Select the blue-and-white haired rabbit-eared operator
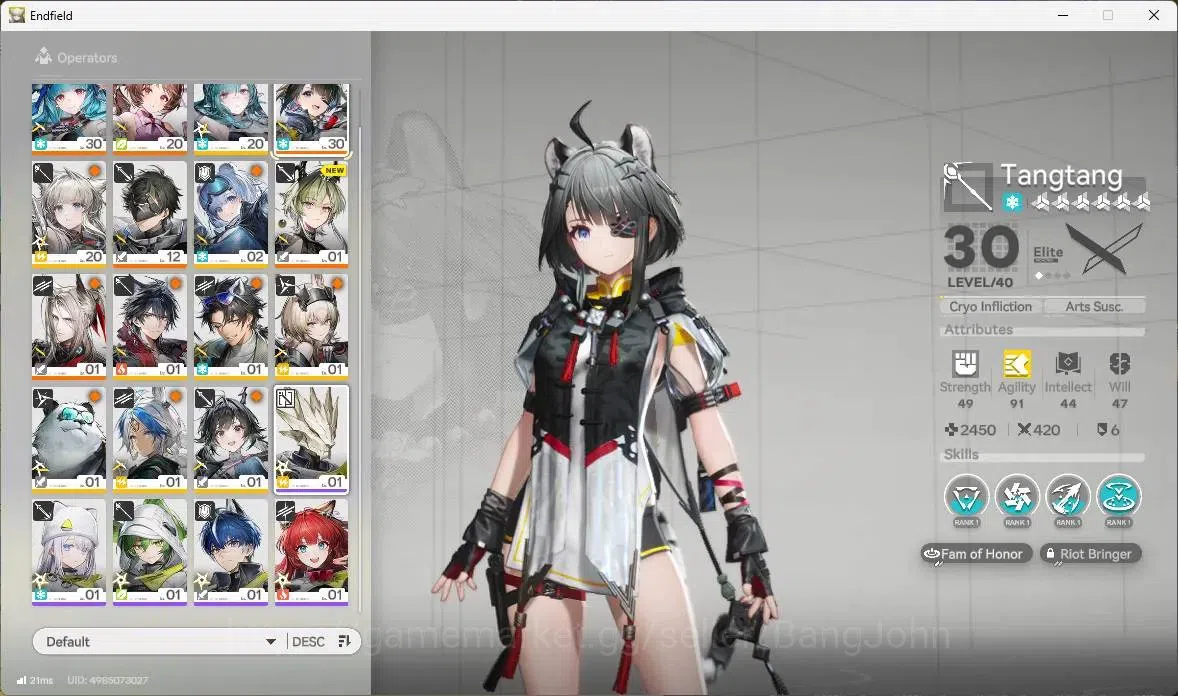 (150, 440)
